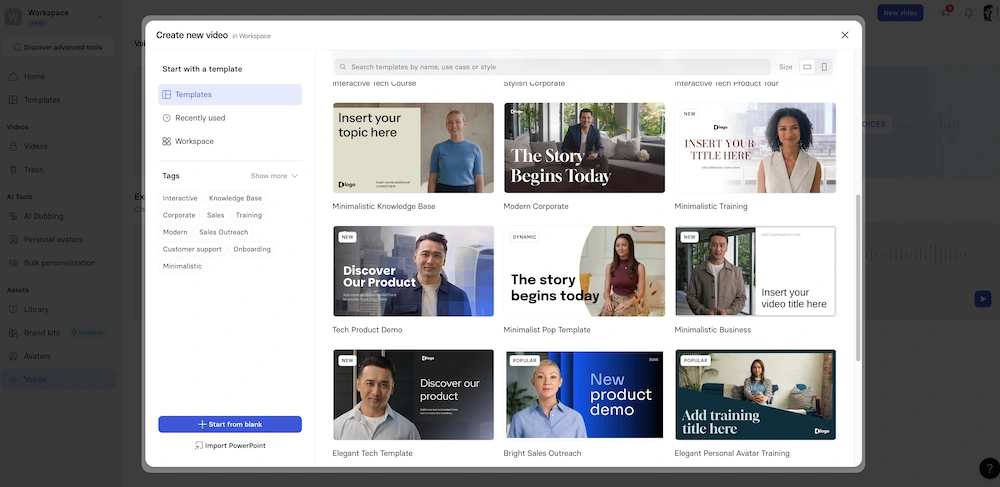Screen dimensions: 1000x487
Task: Open Avatars in the background sidebar
Action: pyautogui.click(x=58, y=356)
